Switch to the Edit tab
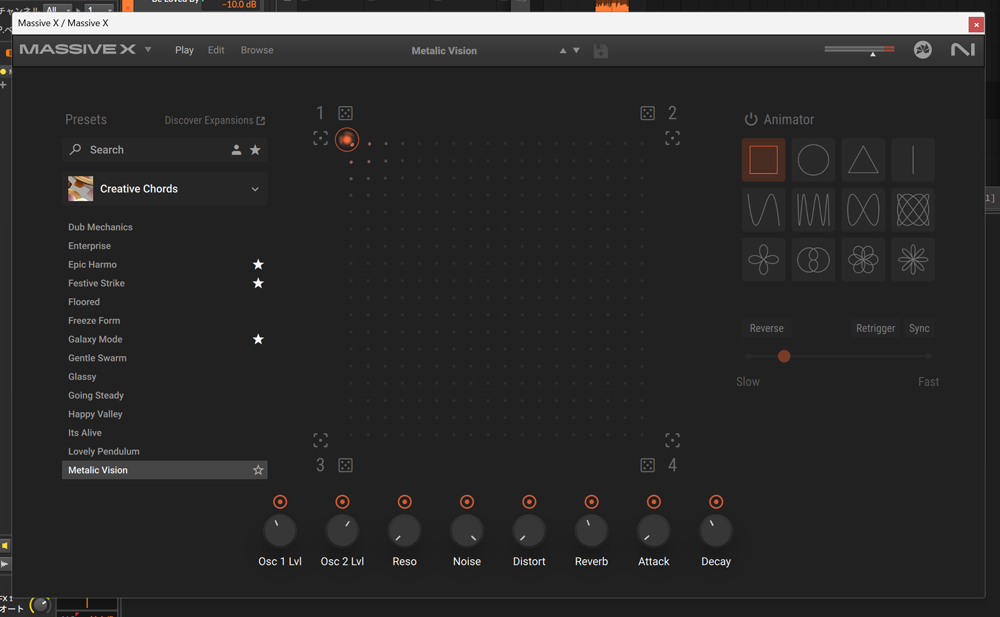The width and height of the screenshot is (1000, 617). pyautogui.click(x=216, y=50)
